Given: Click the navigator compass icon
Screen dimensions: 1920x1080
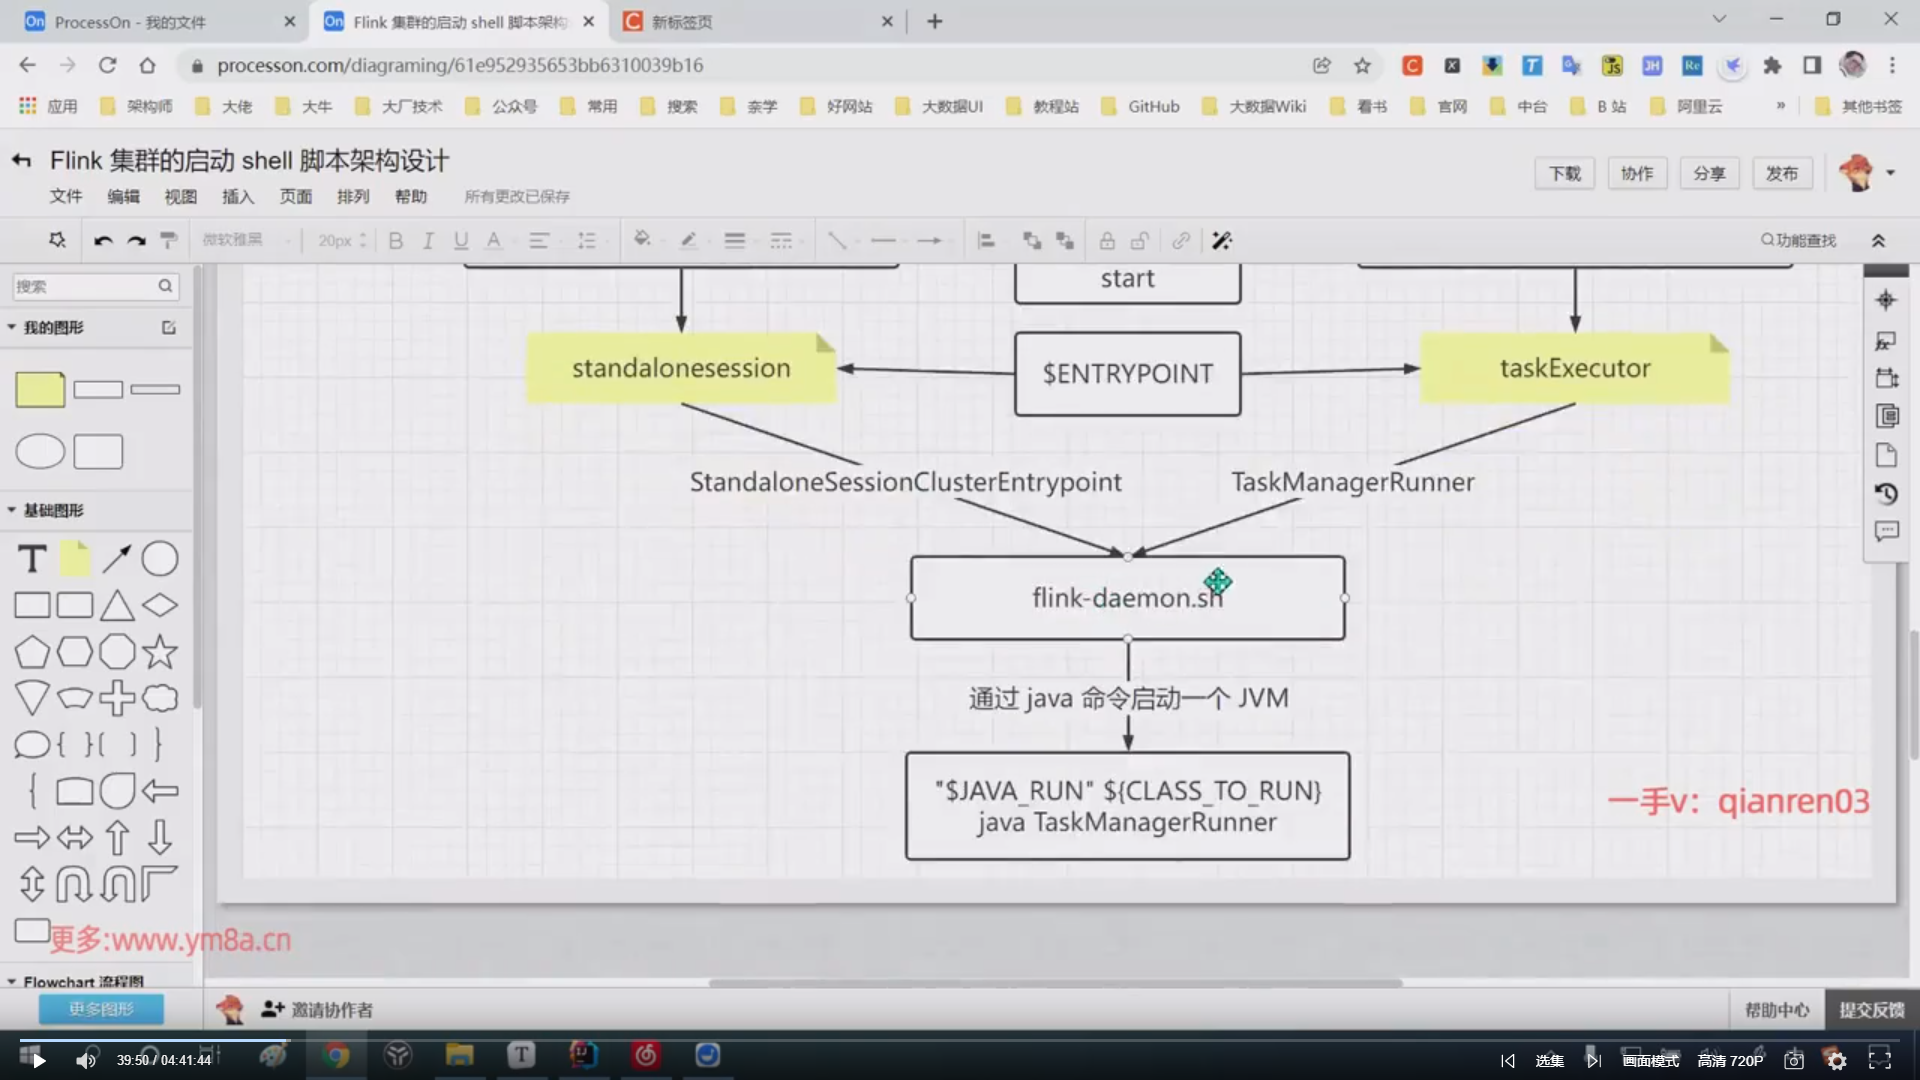Looking at the screenshot, I should 1886,300.
